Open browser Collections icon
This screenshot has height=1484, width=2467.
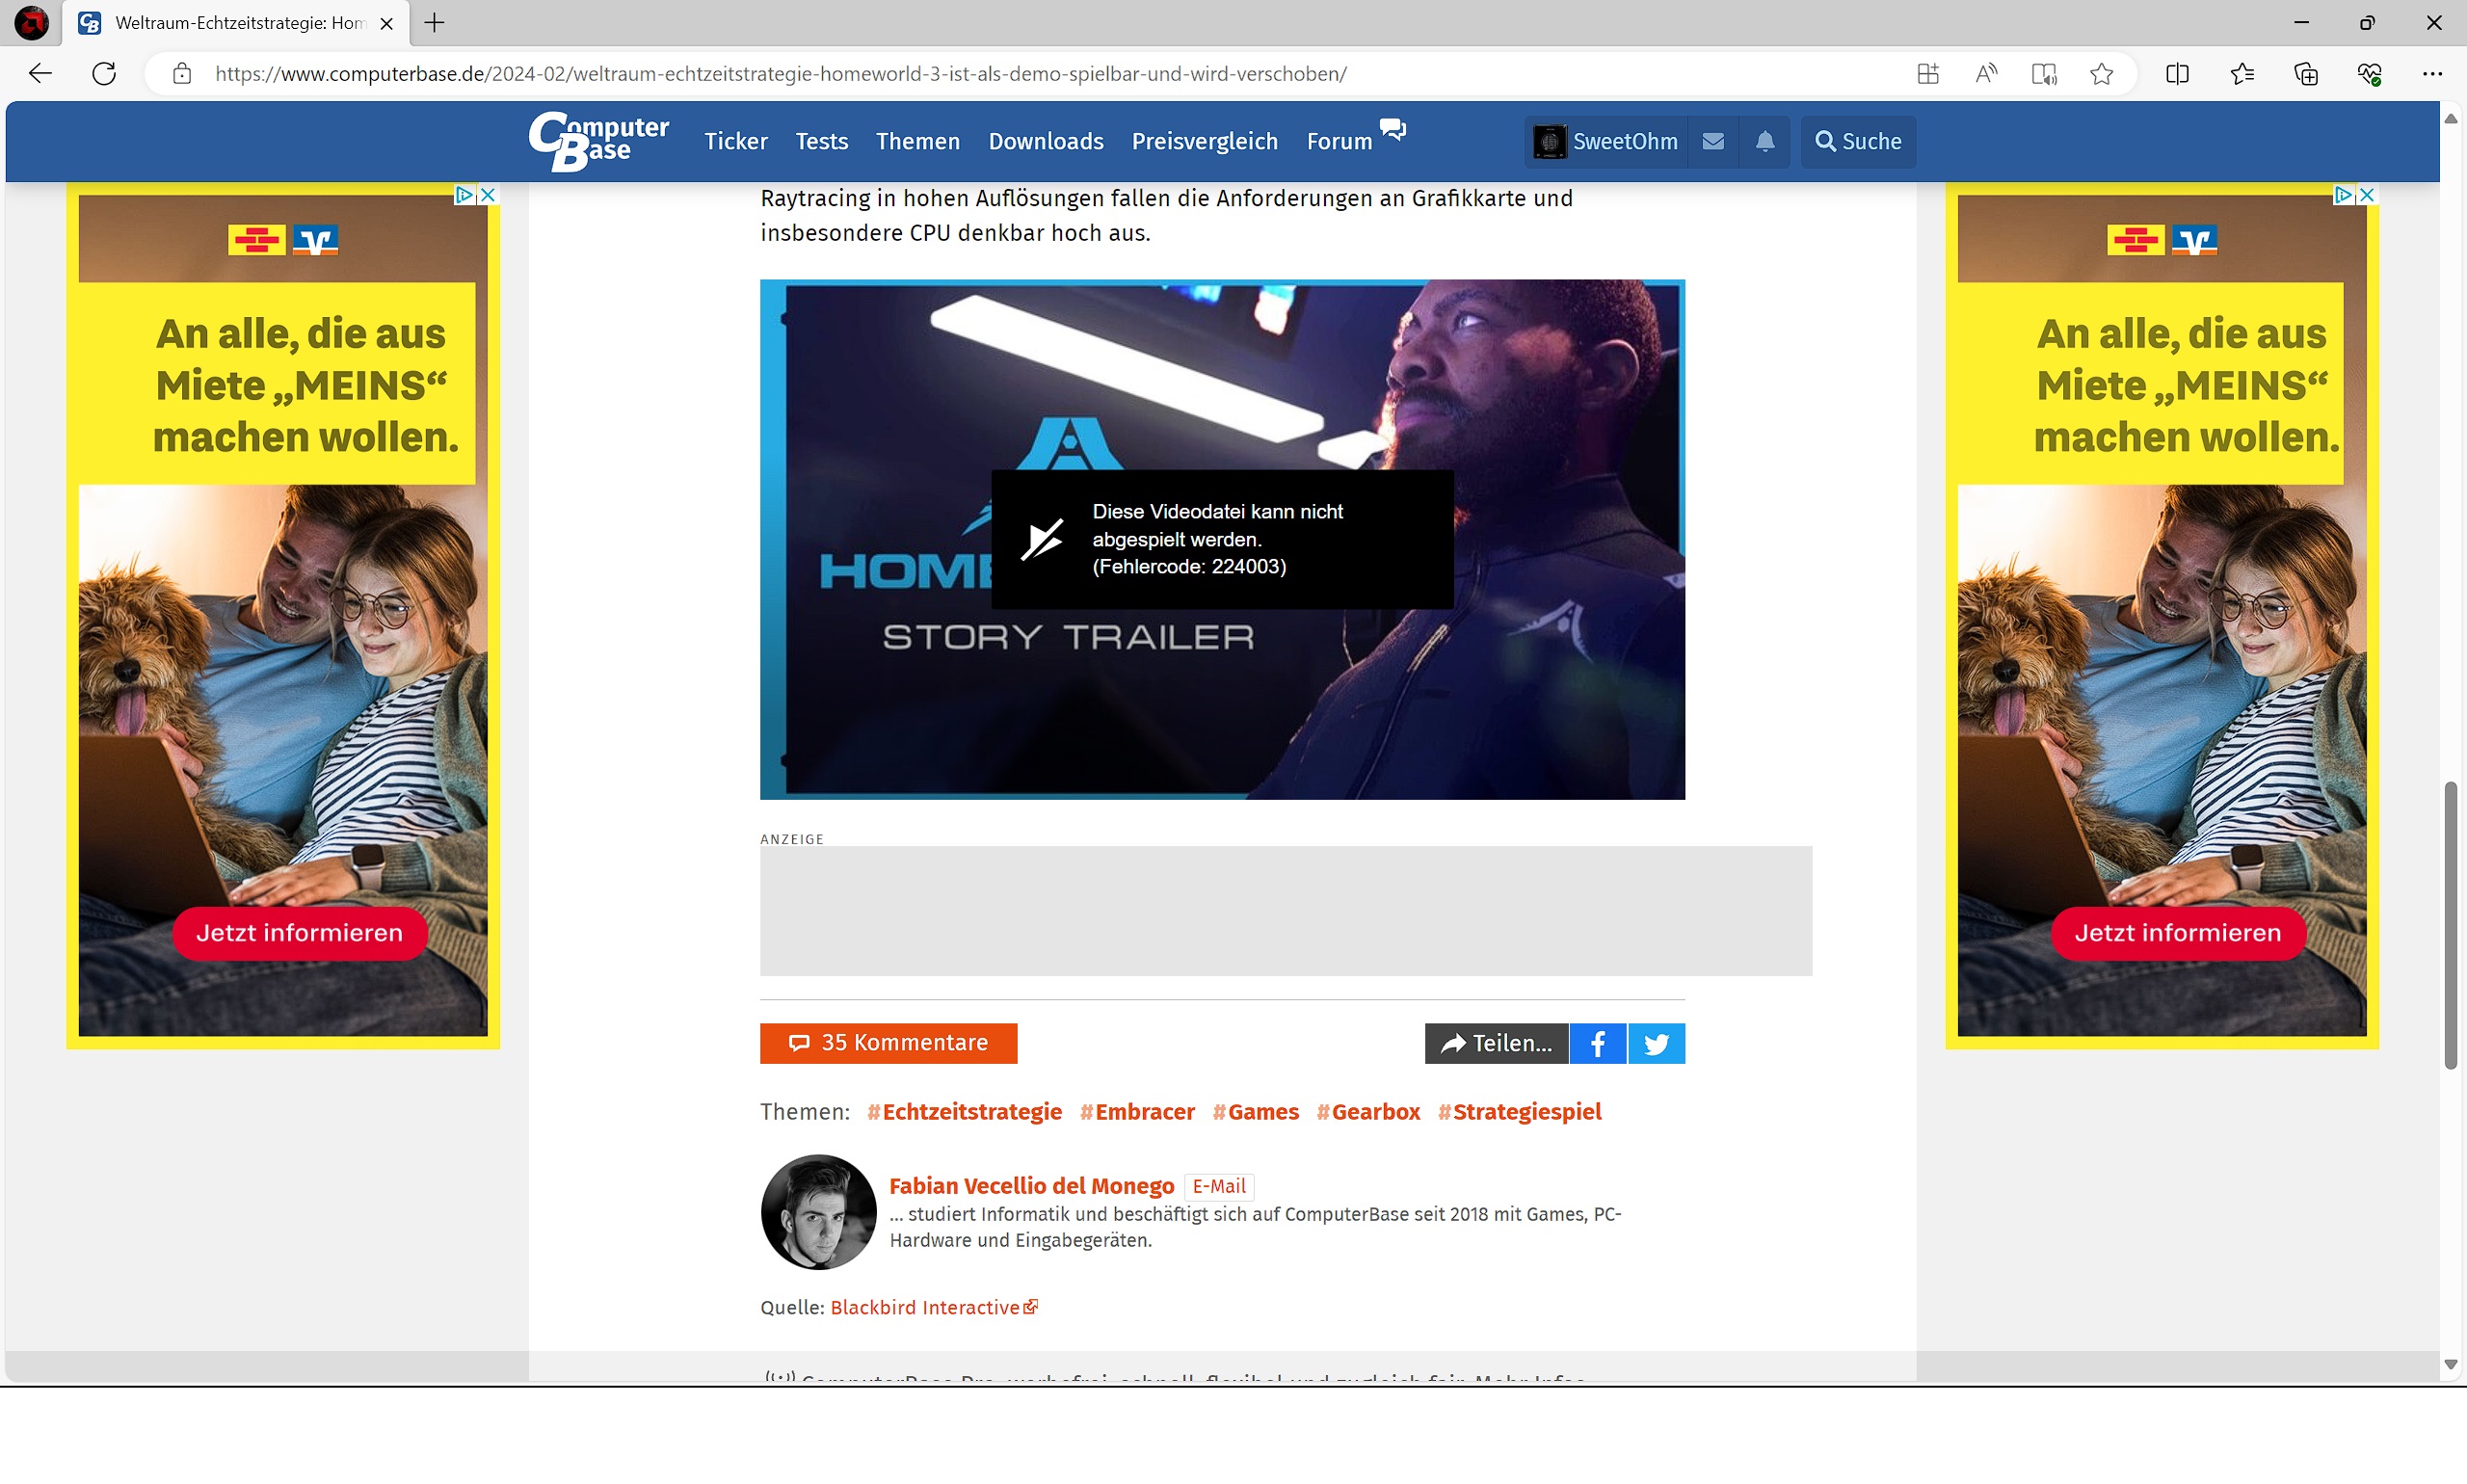click(x=2305, y=74)
